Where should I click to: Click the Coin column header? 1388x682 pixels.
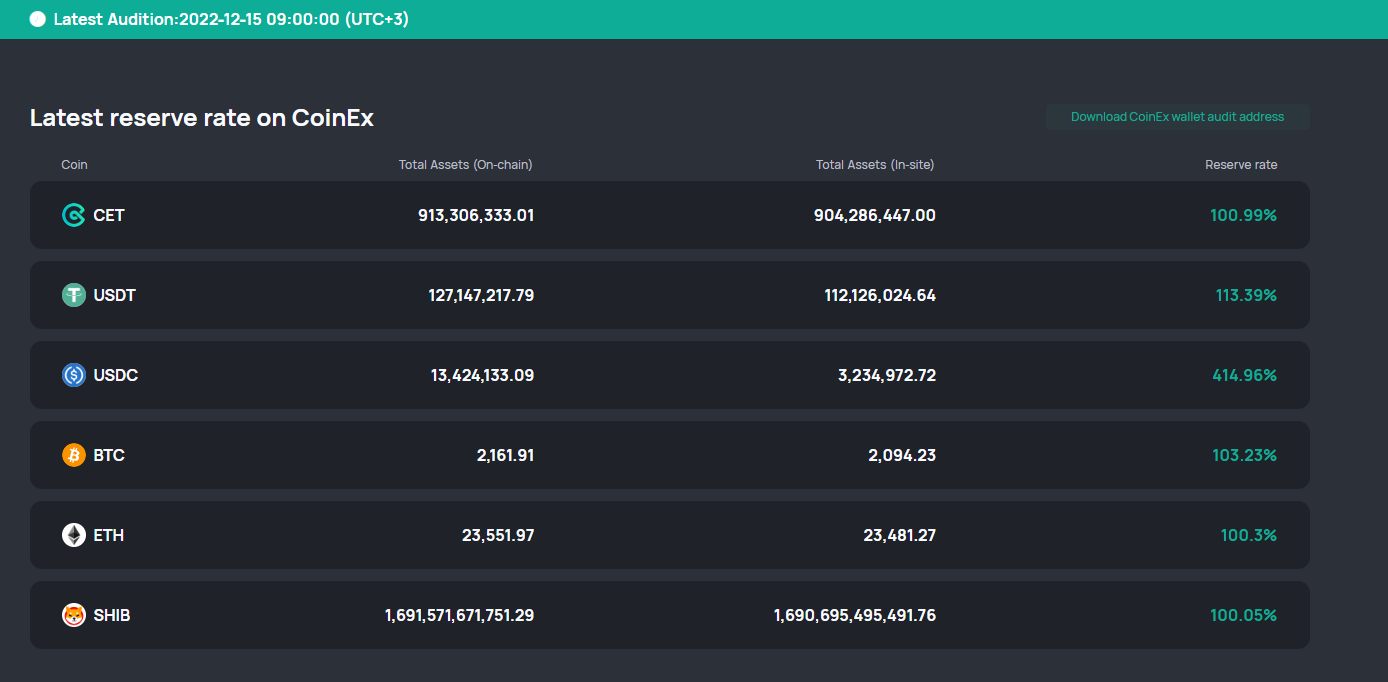(x=74, y=165)
